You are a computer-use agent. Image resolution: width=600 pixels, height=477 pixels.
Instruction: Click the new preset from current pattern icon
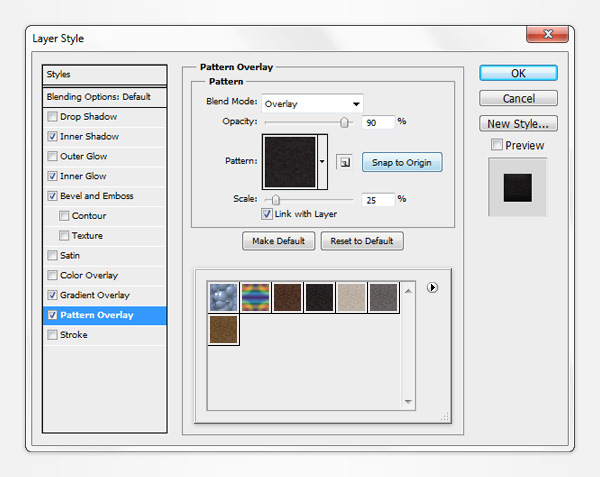343,162
